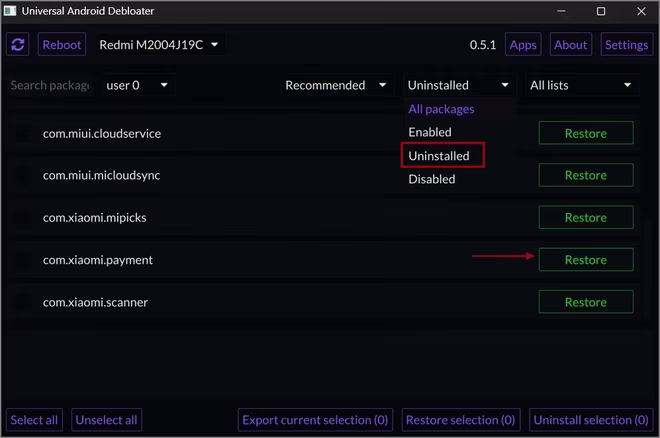Tick the checkbox for com.xiaomi.payment
The height and width of the screenshot is (438, 660).
[x=23, y=260]
